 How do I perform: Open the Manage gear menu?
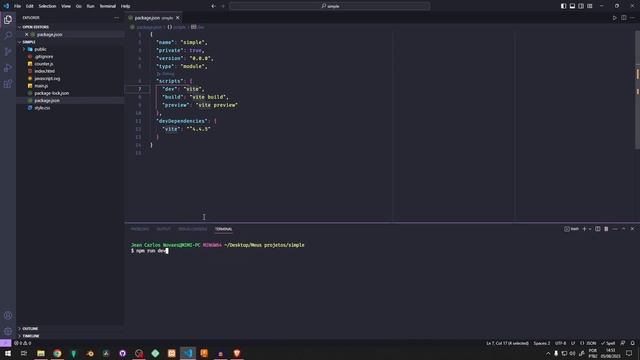[x=8, y=331]
